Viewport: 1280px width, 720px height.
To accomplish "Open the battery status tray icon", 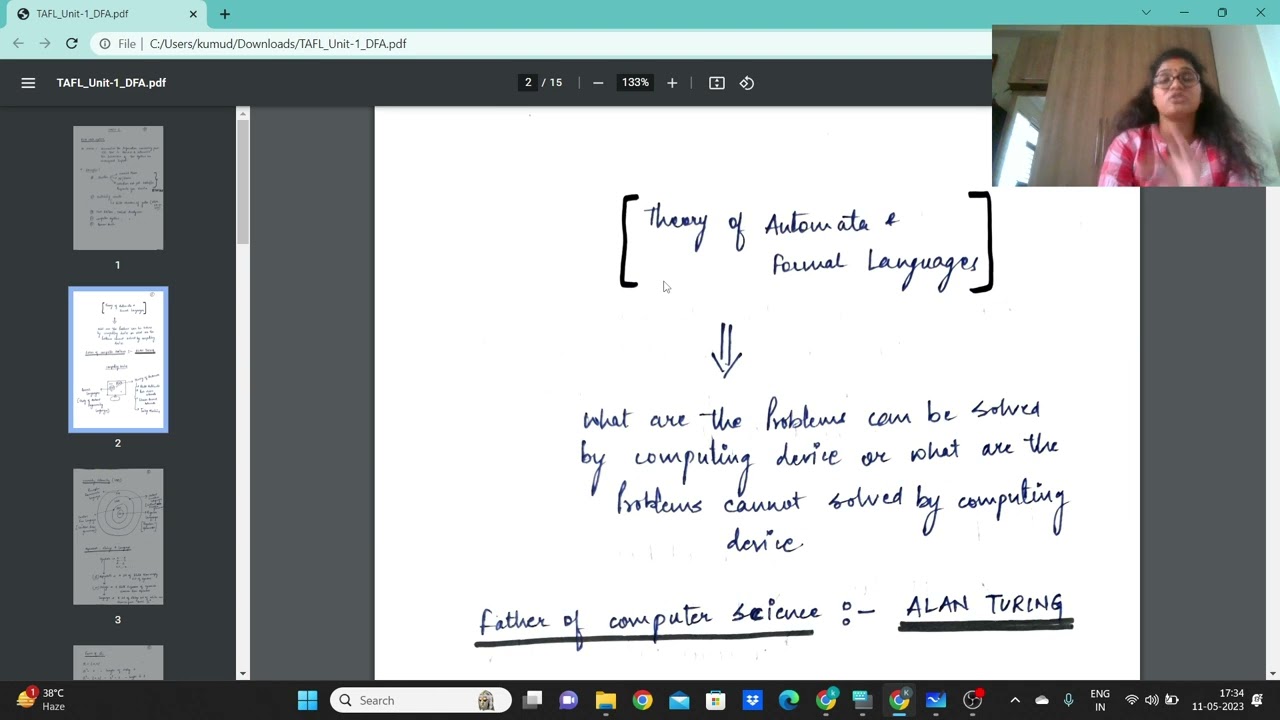I will pos(1172,700).
